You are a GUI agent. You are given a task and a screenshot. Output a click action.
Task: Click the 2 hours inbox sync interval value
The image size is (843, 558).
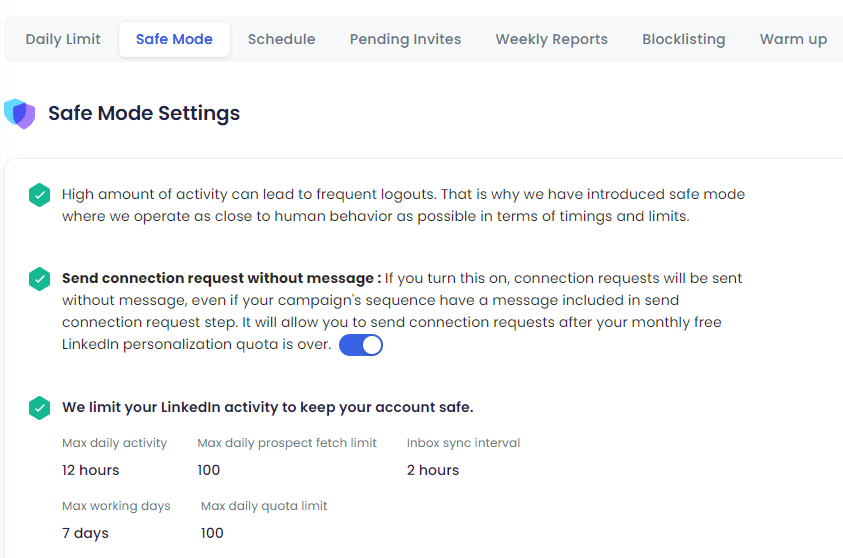pyautogui.click(x=433, y=470)
